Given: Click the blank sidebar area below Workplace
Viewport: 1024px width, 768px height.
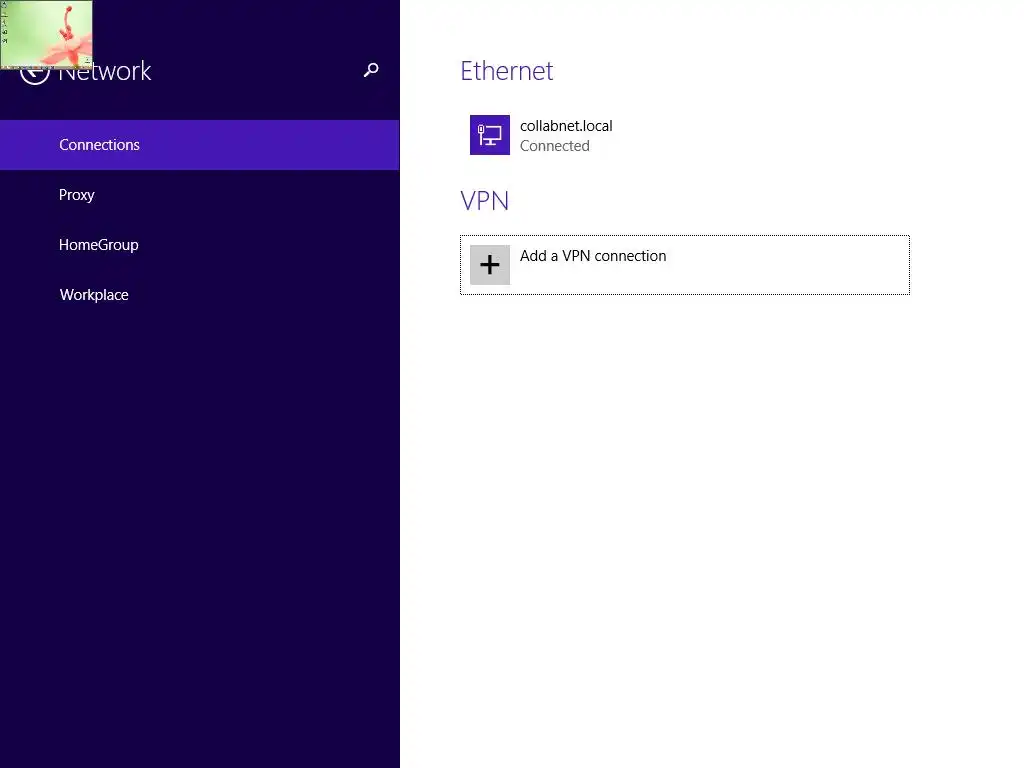Looking at the screenshot, I should (x=200, y=500).
